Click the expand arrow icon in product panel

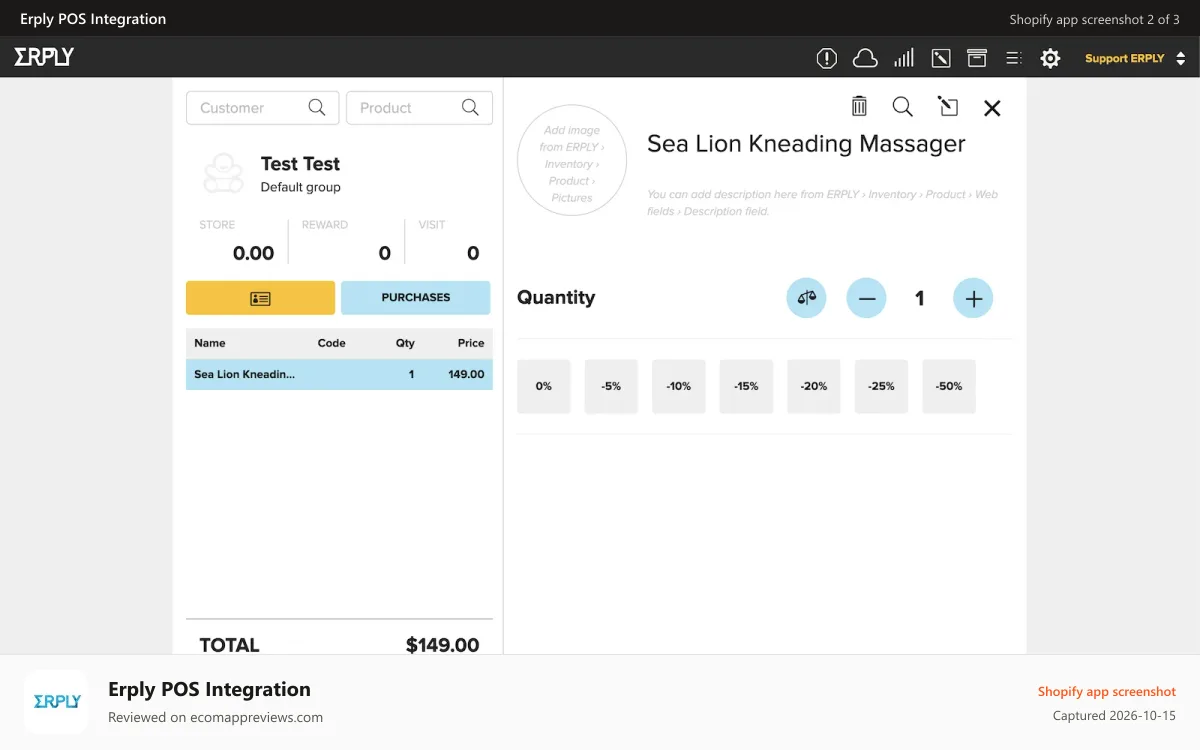947,106
